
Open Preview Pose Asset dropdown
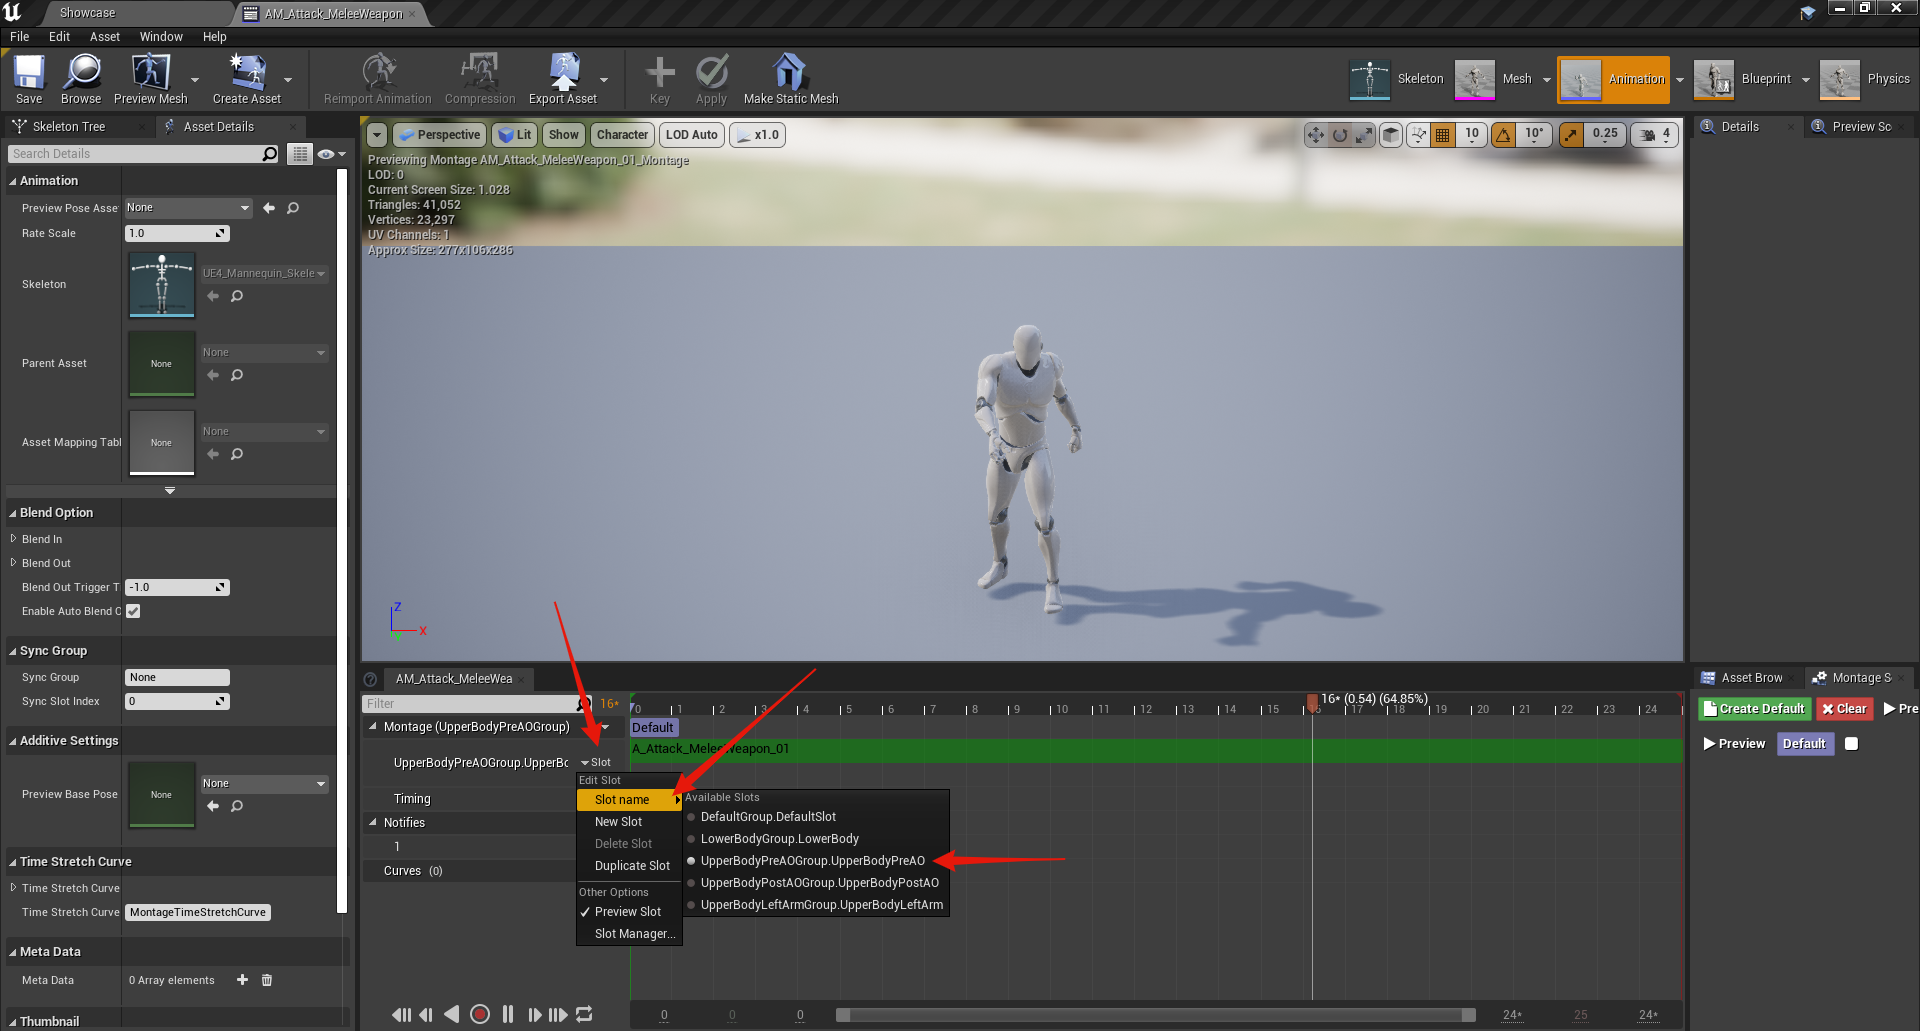(x=187, y=208)
